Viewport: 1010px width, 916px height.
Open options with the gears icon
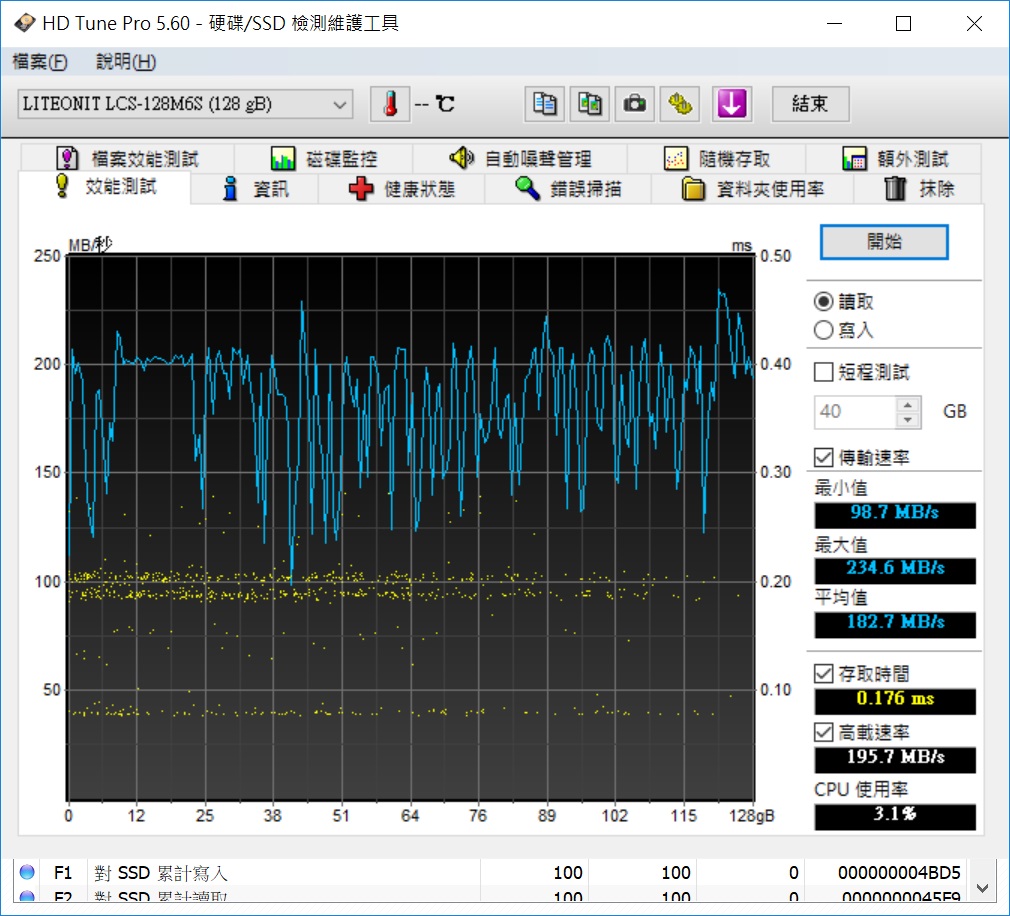click(680, 104)
